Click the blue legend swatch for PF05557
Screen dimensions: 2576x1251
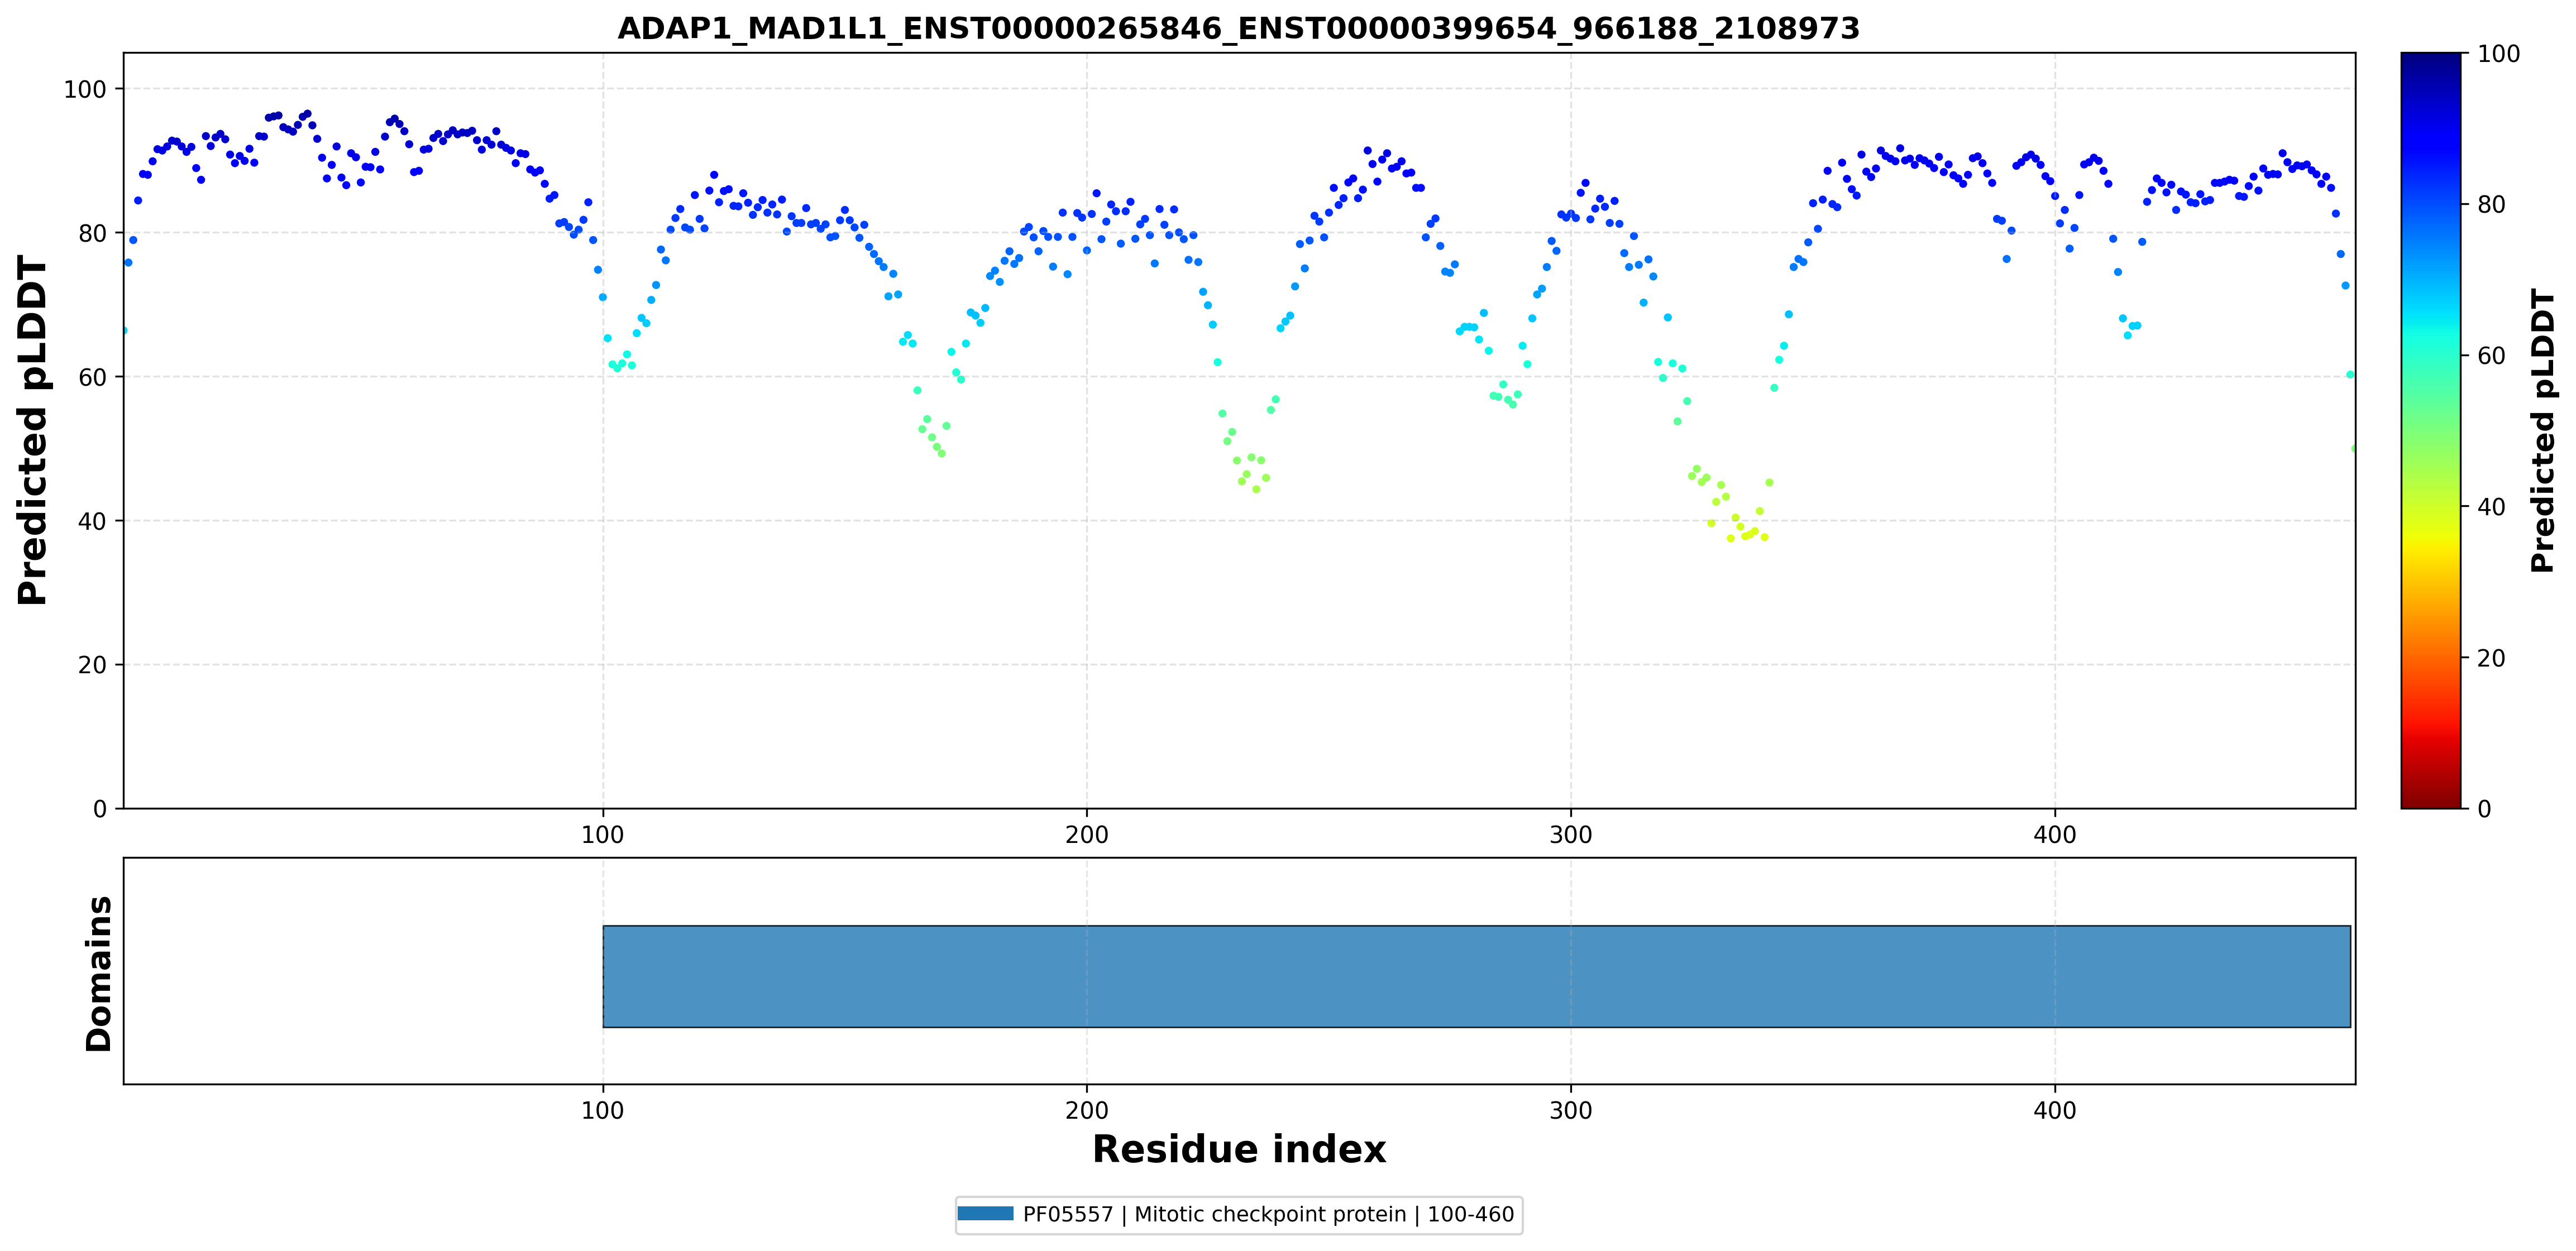tap(985, 1214)
